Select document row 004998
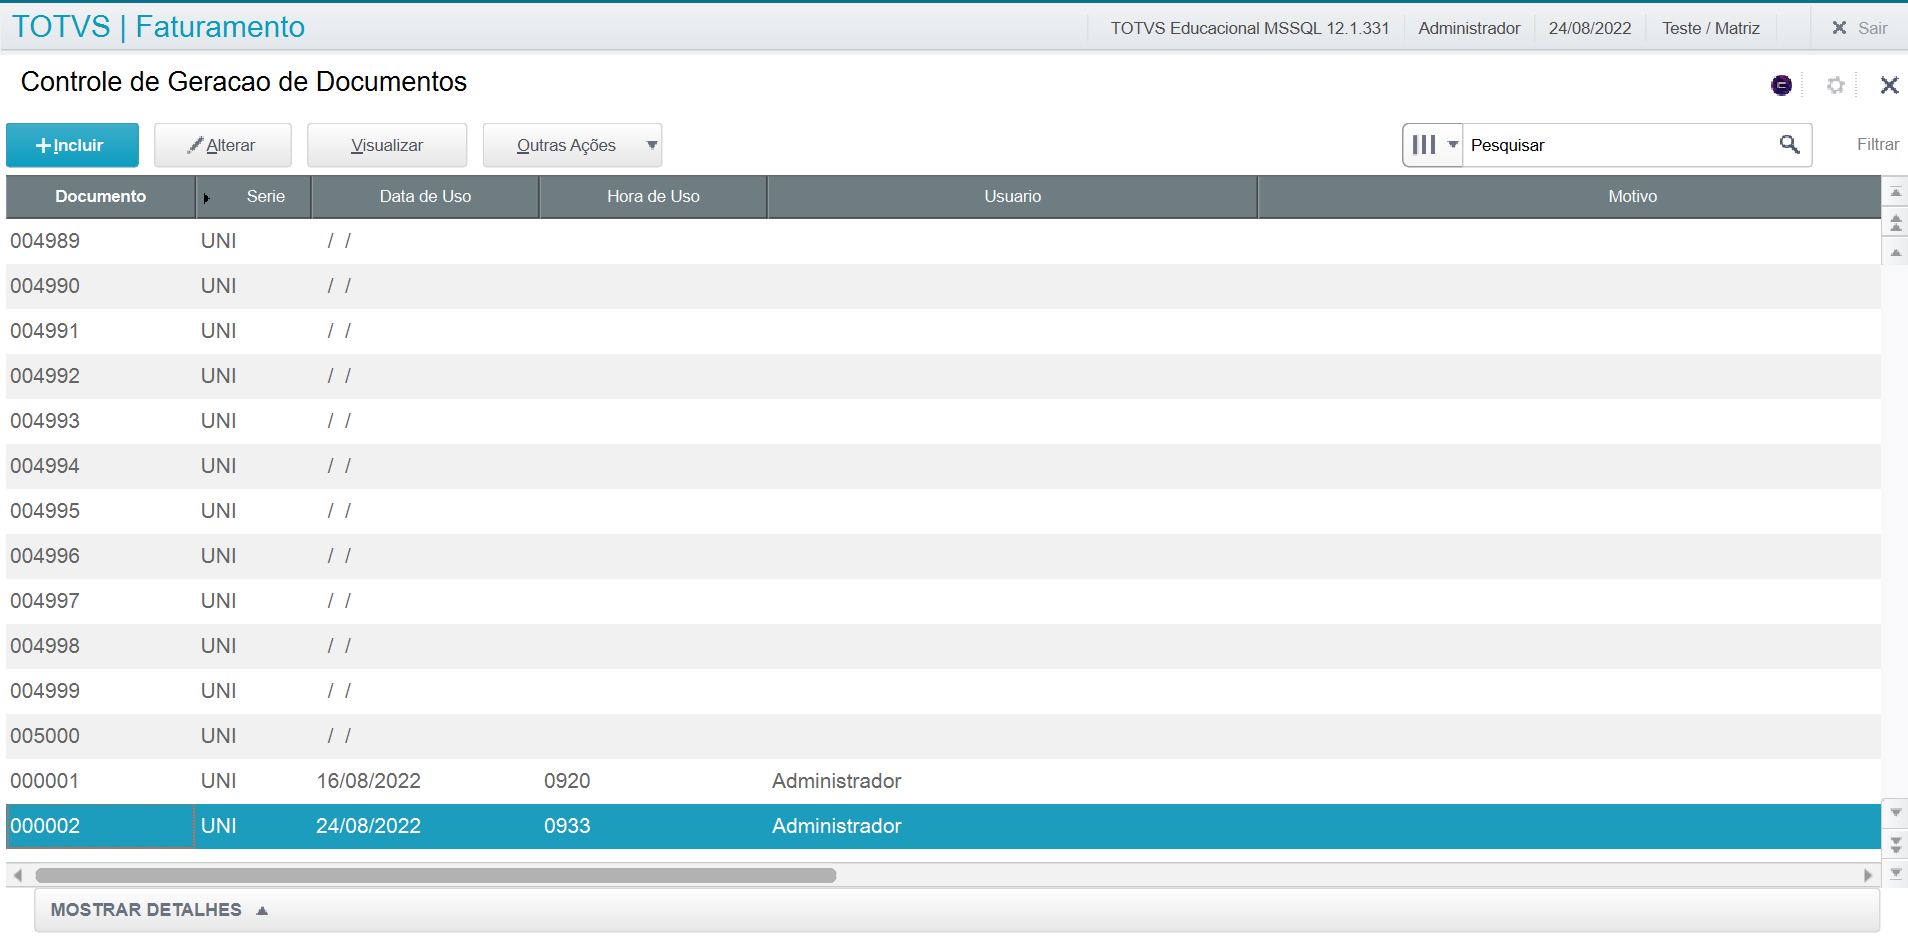The height and width of the screenshot is (940, 1908). pos(943,646)
